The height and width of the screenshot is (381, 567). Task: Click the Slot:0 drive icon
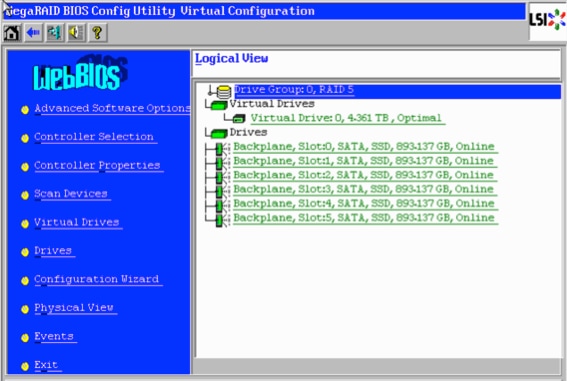[219, 149]
